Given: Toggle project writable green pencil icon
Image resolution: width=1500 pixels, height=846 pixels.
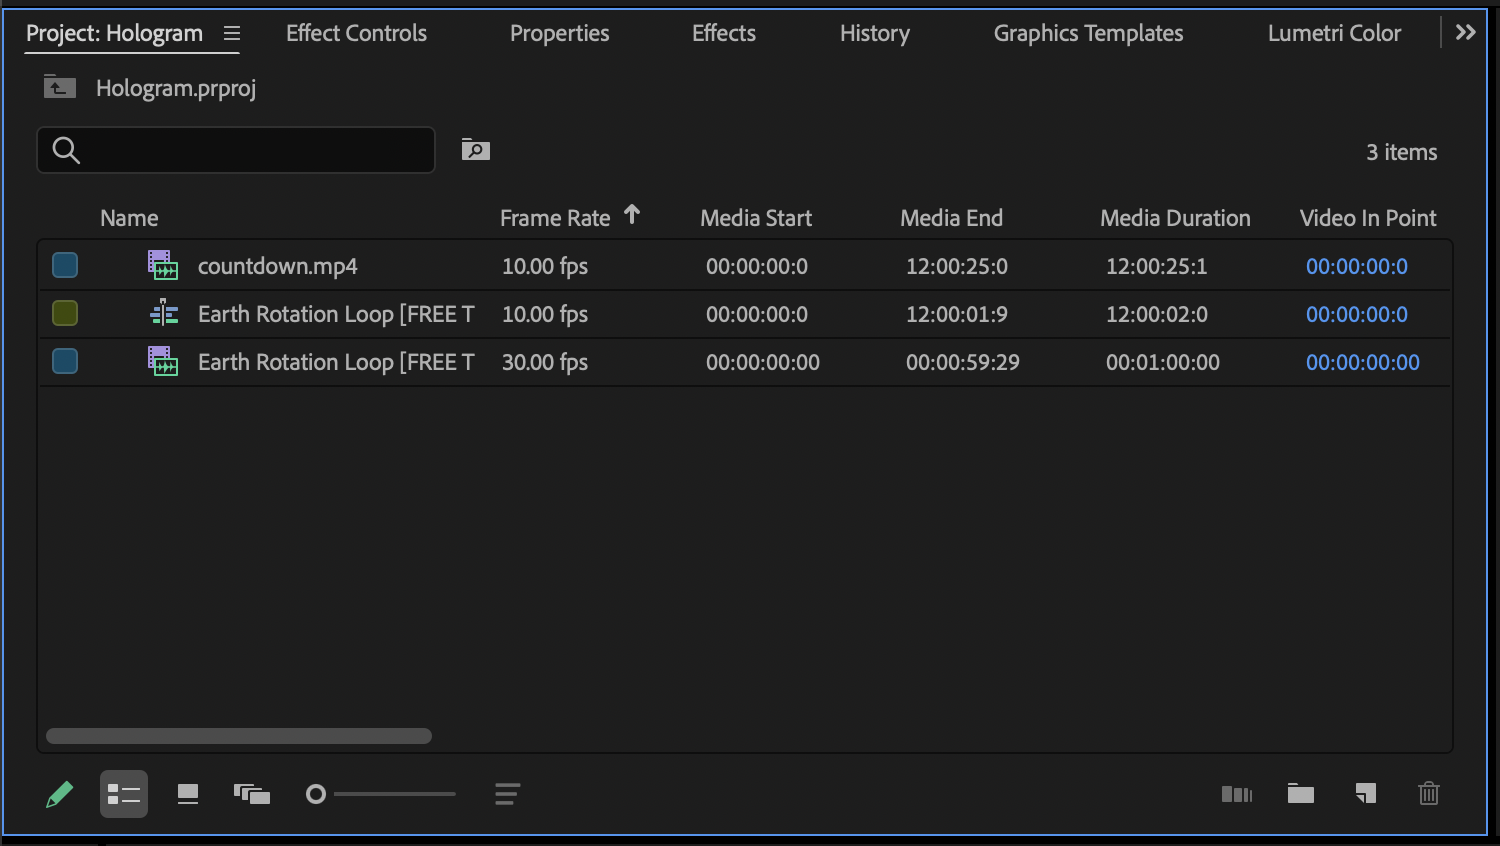Looking at the screenshot, I should 59,795.
